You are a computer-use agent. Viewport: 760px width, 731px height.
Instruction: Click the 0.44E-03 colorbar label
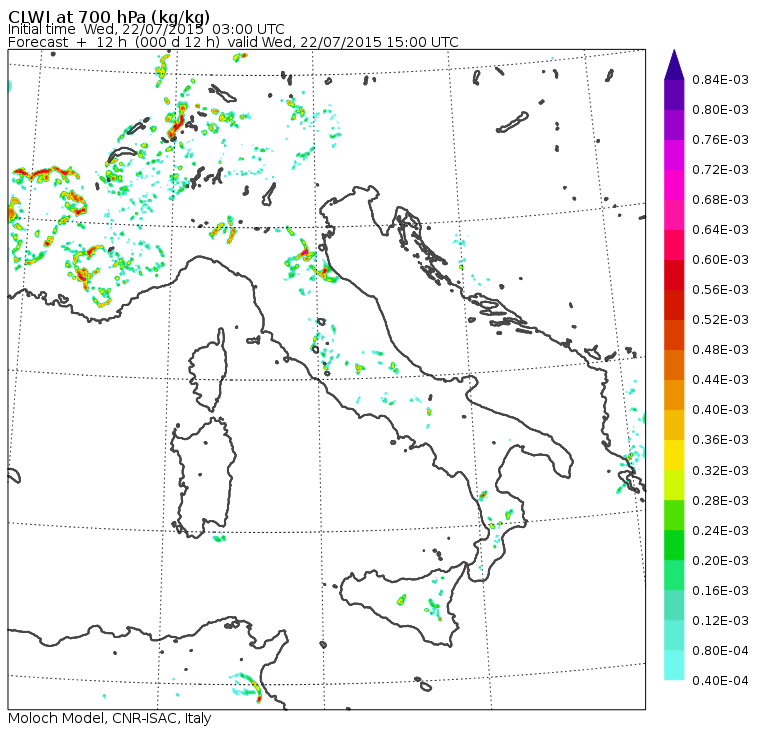(720, 380)
